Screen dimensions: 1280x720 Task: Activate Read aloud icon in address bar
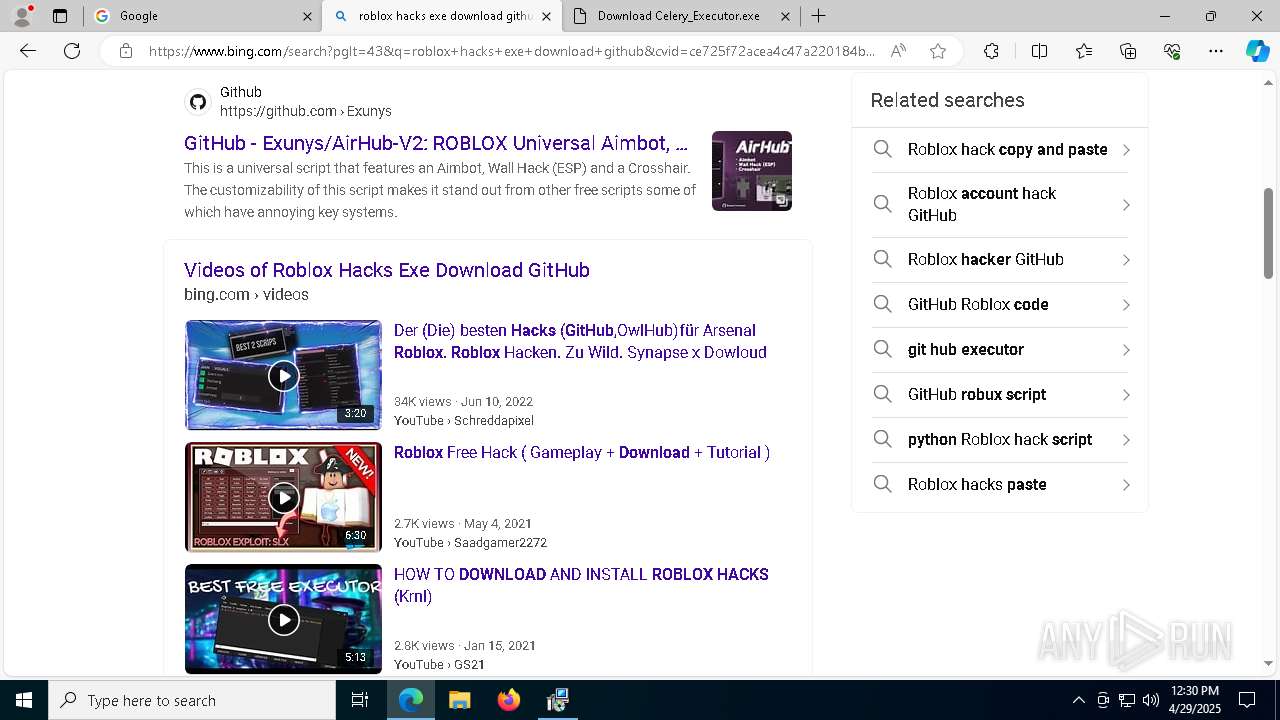pyautogui.click(x=898, y=51)
